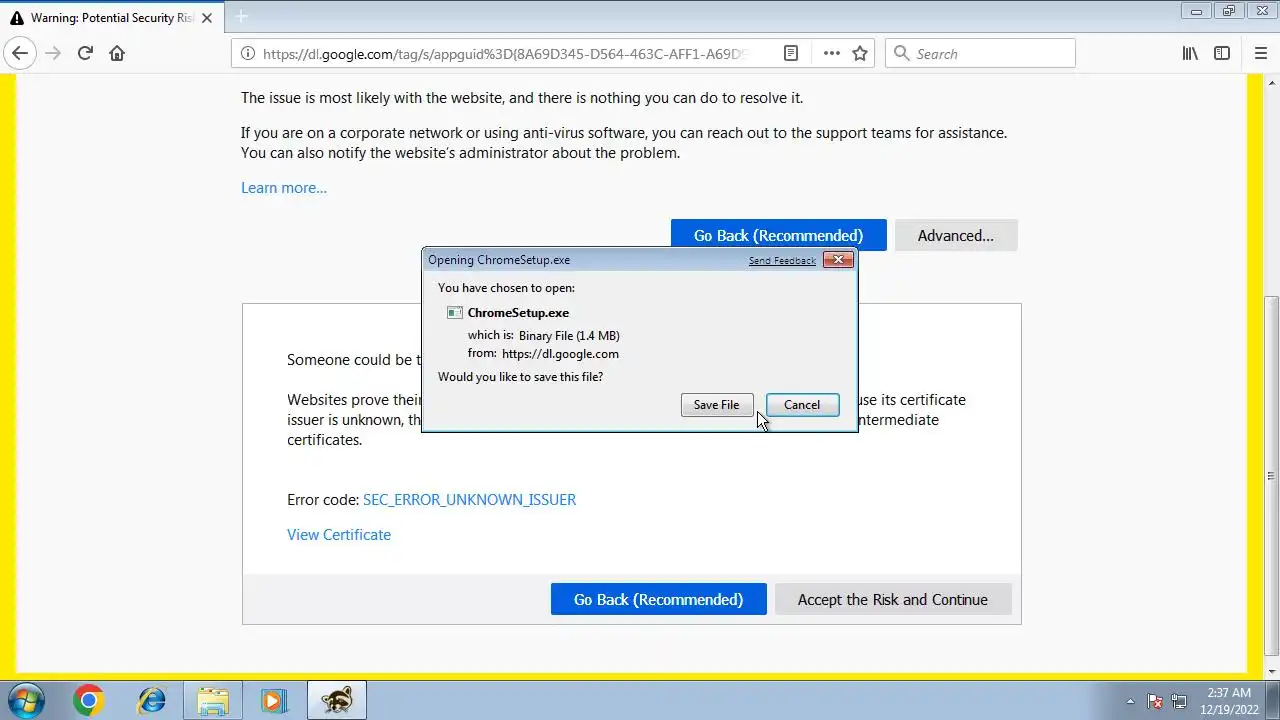
Task: Open the Firefox hamburger menu
Action: coord(1260,54)
